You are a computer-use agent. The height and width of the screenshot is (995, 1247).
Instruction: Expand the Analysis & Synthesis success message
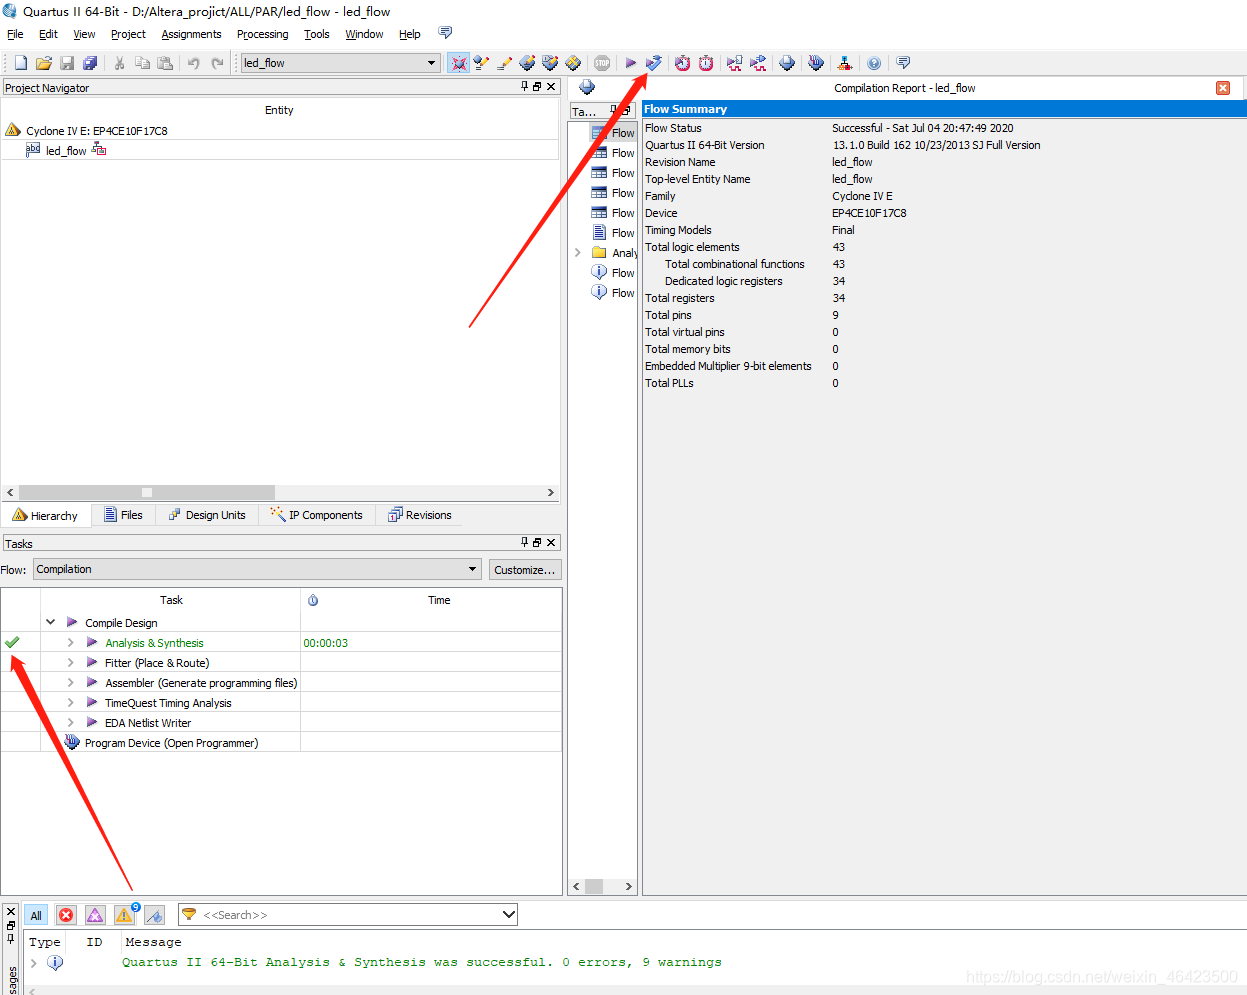[34, 963]
